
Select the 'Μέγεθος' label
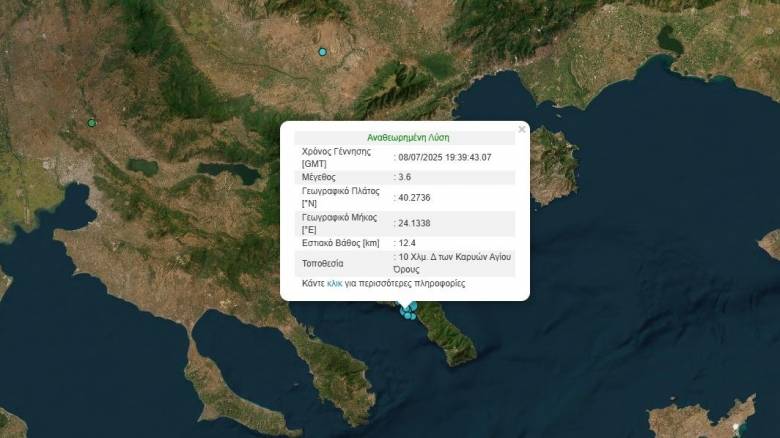(x=318, y=177)
